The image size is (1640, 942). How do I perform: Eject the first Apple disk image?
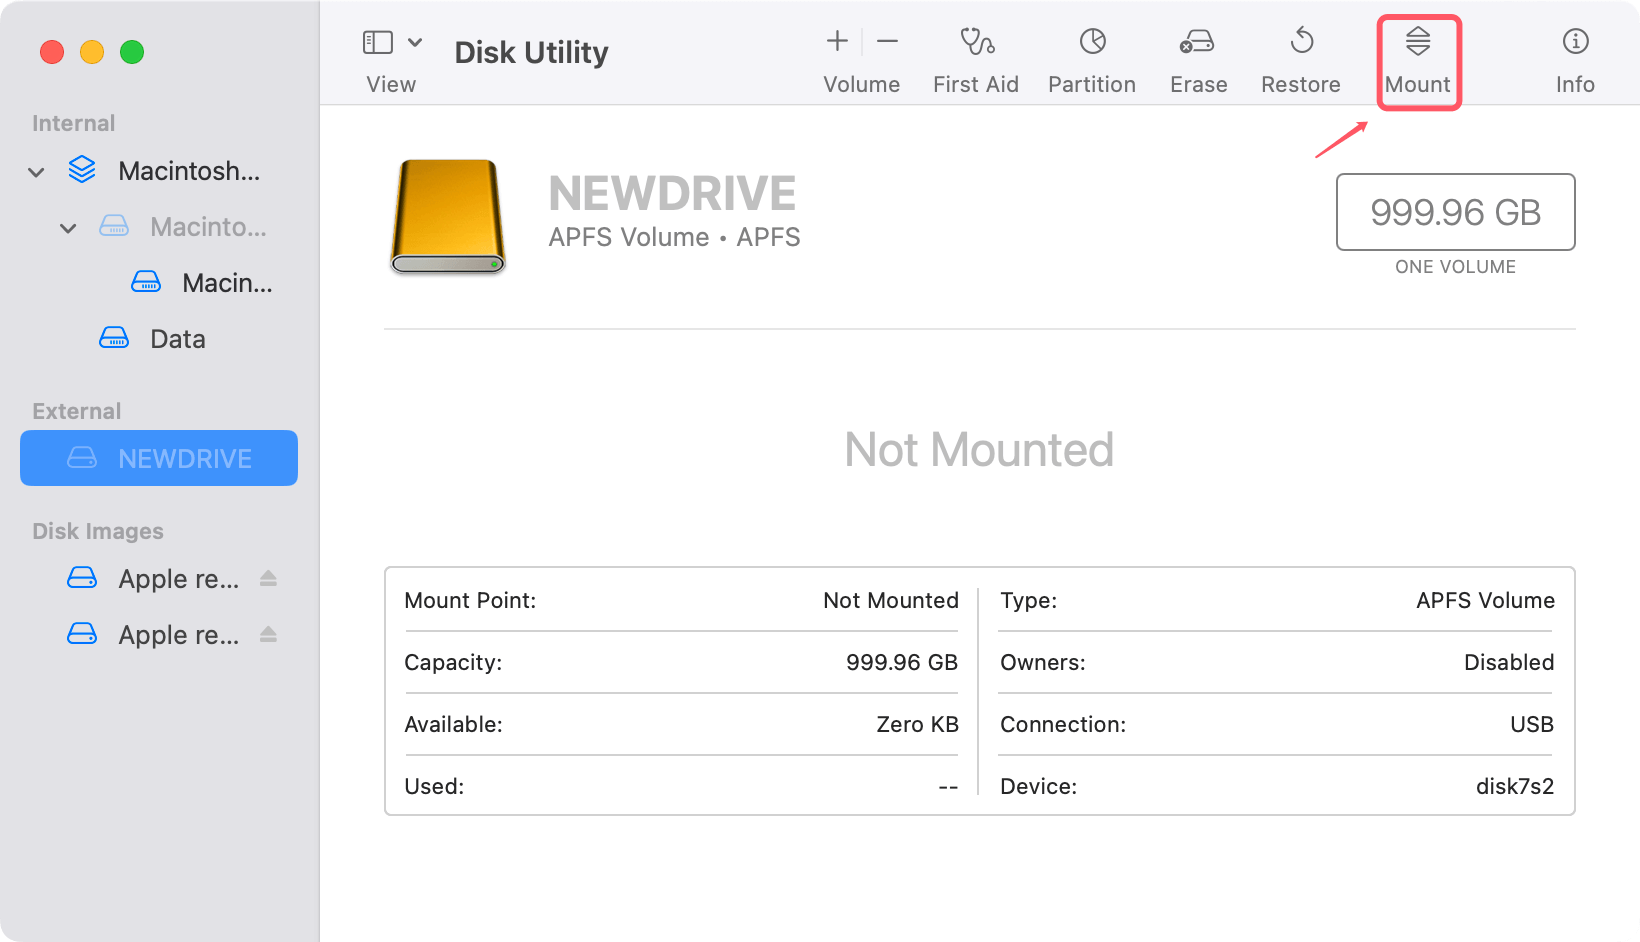click(x=268, y=578)
